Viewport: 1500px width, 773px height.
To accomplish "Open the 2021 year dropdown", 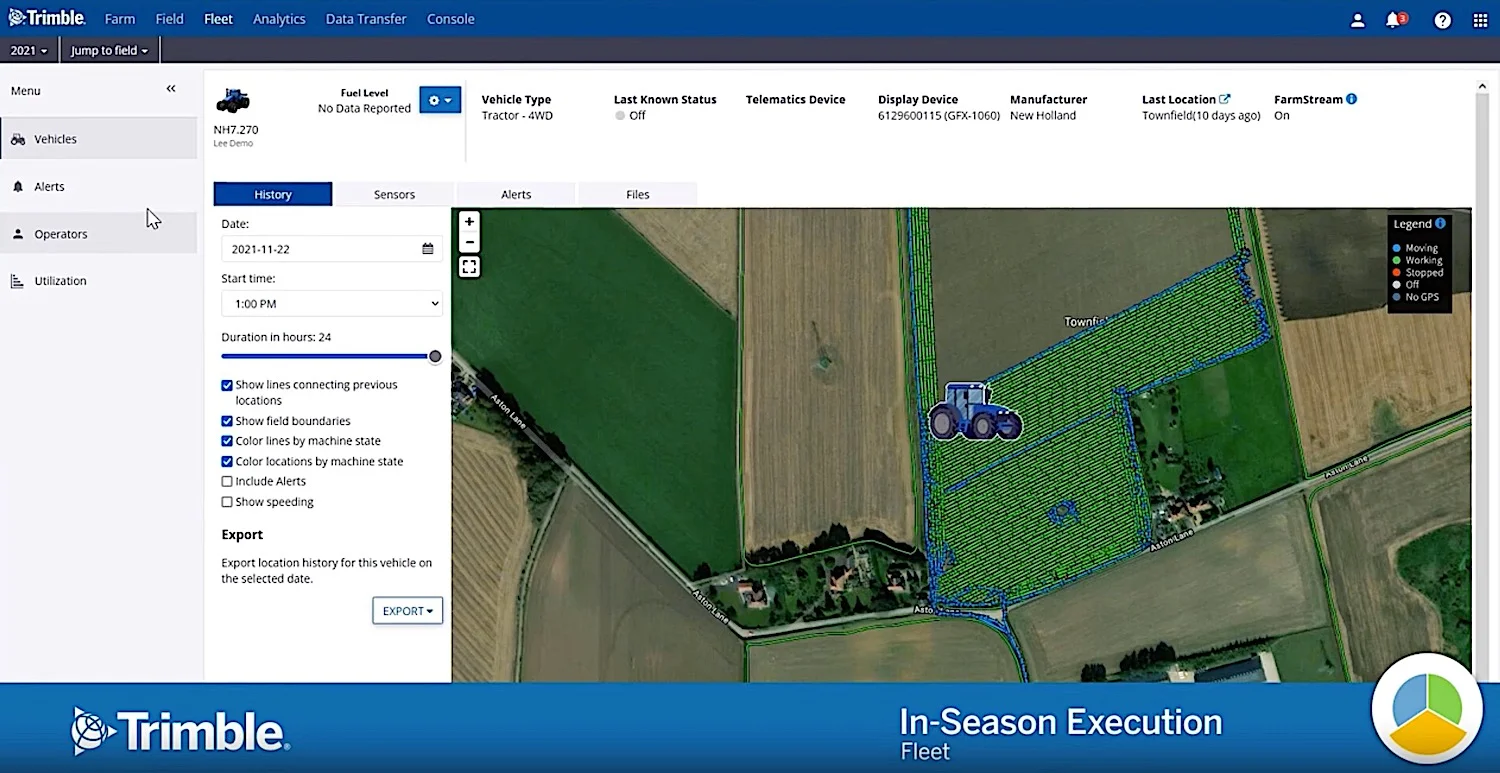I will (29, 50).
